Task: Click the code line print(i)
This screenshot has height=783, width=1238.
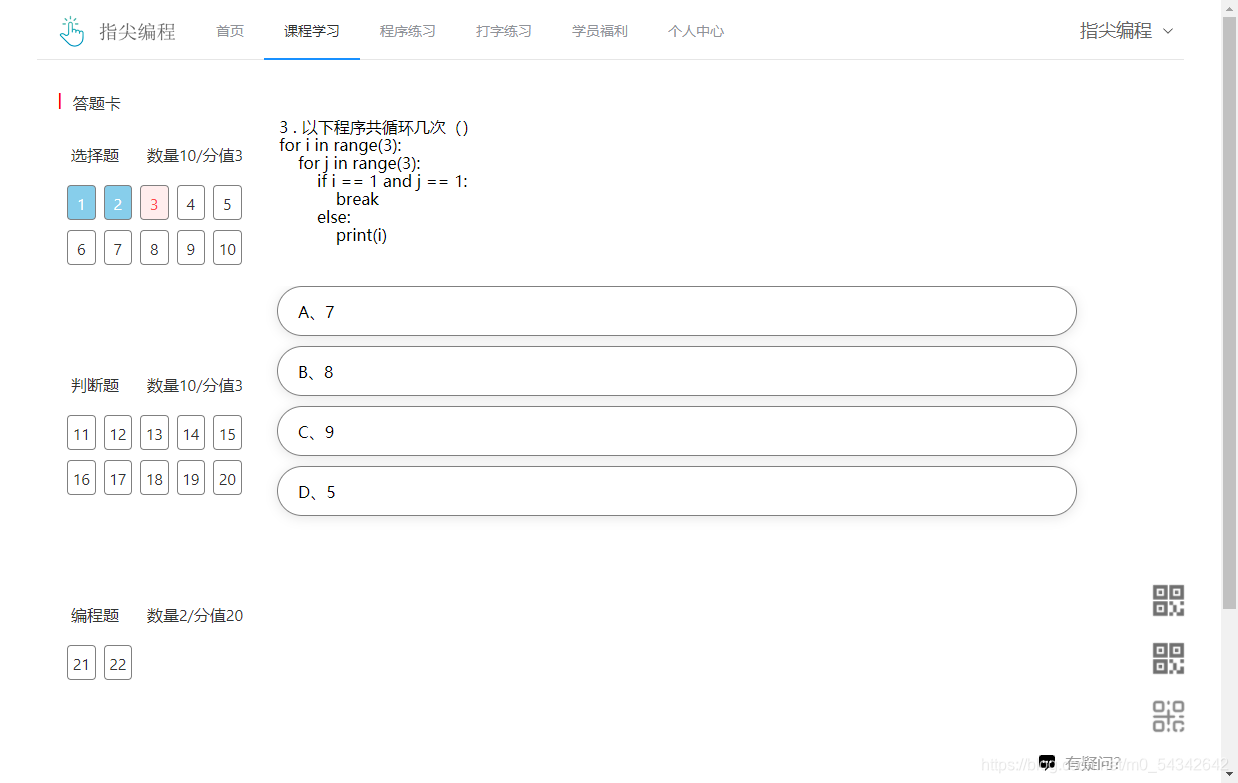Action: (361, 235)
